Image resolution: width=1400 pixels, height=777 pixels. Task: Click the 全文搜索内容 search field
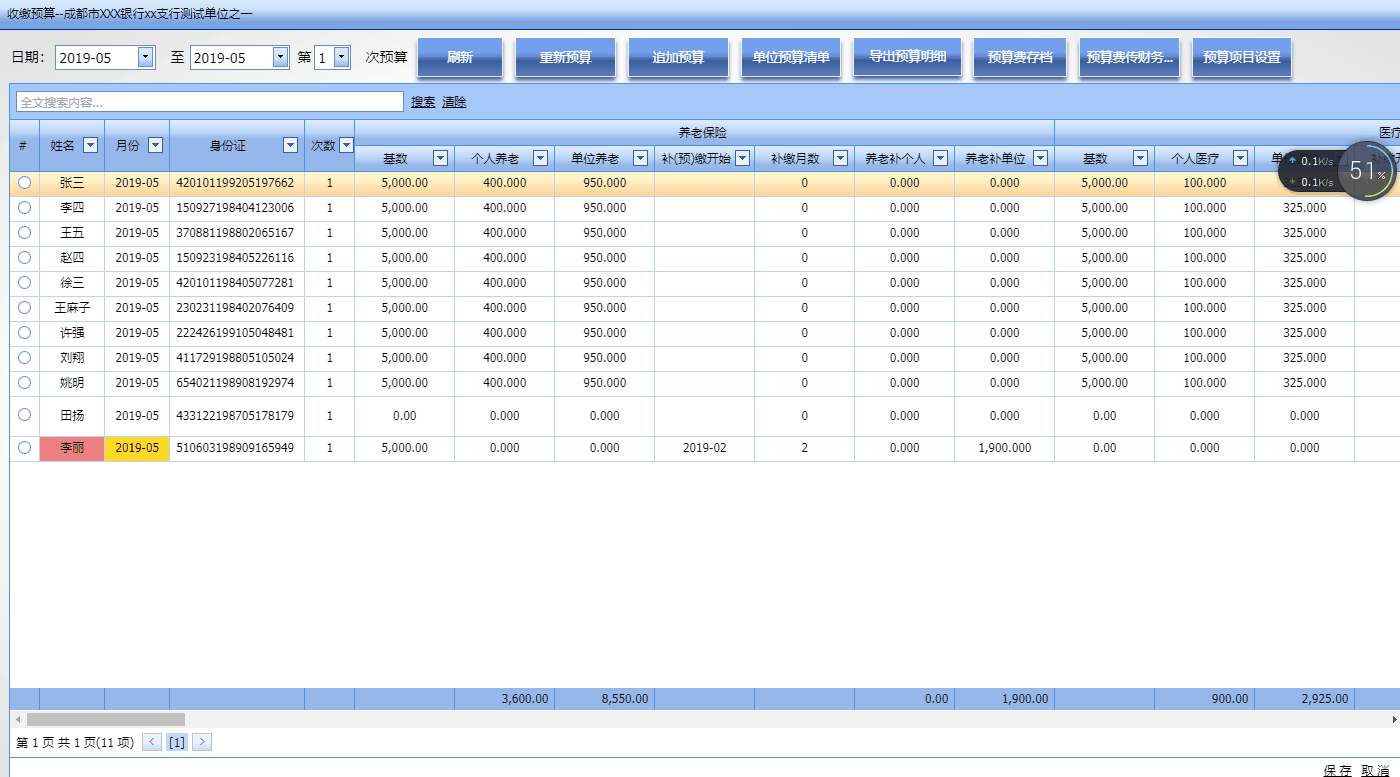(x=210, y=102)
